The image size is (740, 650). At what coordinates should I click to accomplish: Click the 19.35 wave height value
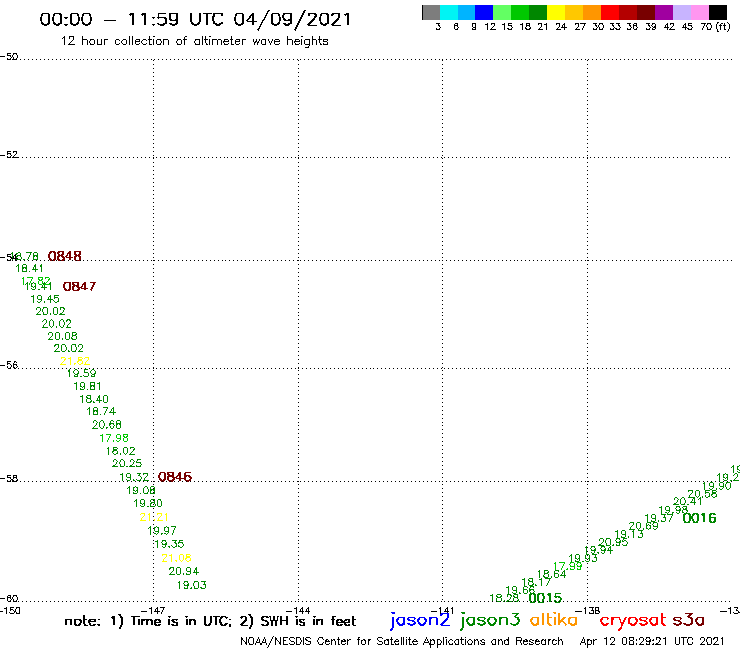[169, 544]
